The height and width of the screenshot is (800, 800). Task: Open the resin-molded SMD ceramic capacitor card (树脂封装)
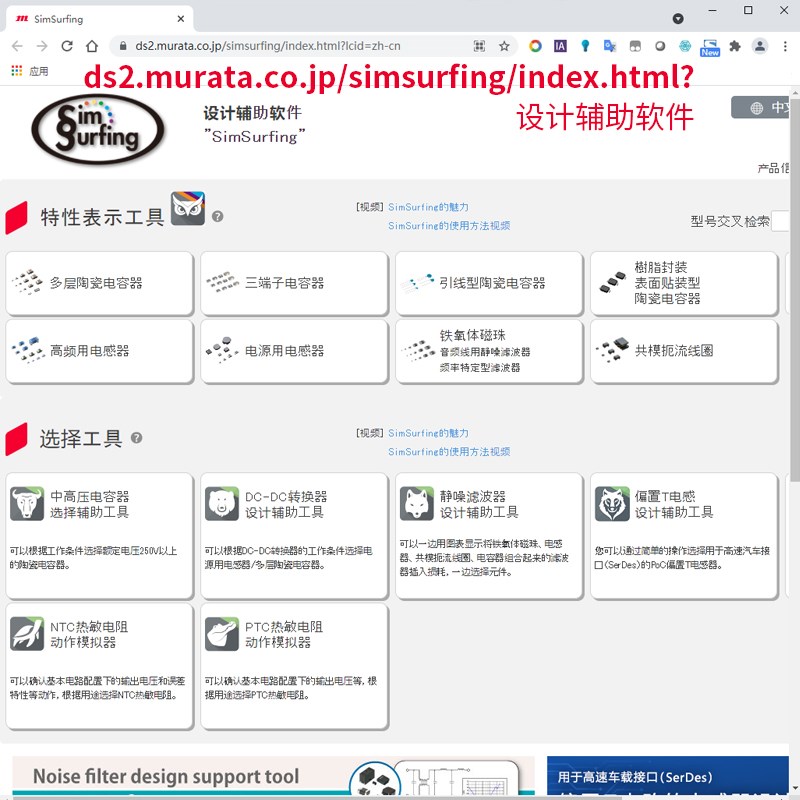[x=684, y=284]
